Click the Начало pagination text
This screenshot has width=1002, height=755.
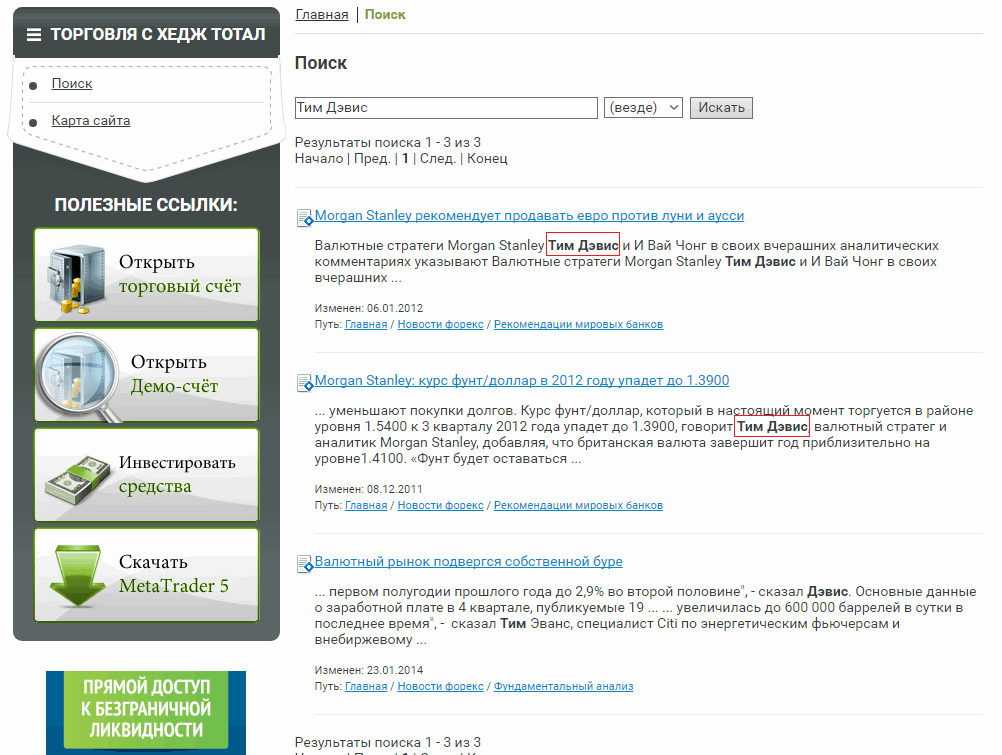pos(319,159)
